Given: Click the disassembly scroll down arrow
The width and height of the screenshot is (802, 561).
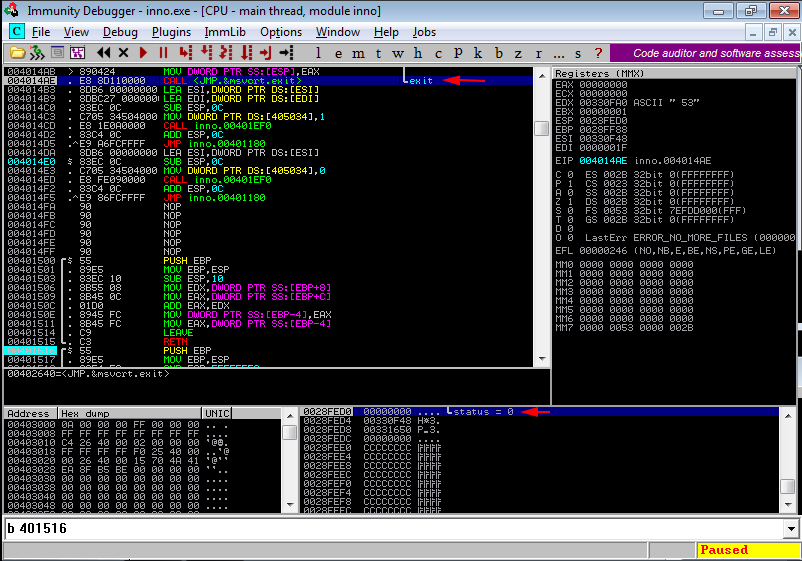Looking at the screenshot, I should point(542,359).
